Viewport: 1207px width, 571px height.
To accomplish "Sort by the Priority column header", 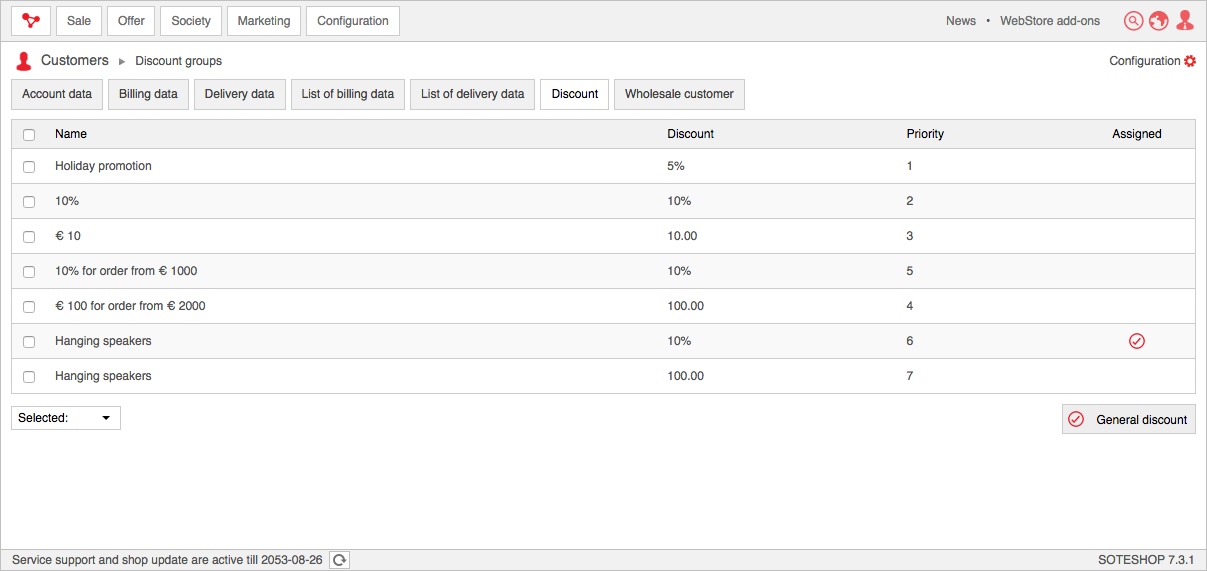I will 925,134.
